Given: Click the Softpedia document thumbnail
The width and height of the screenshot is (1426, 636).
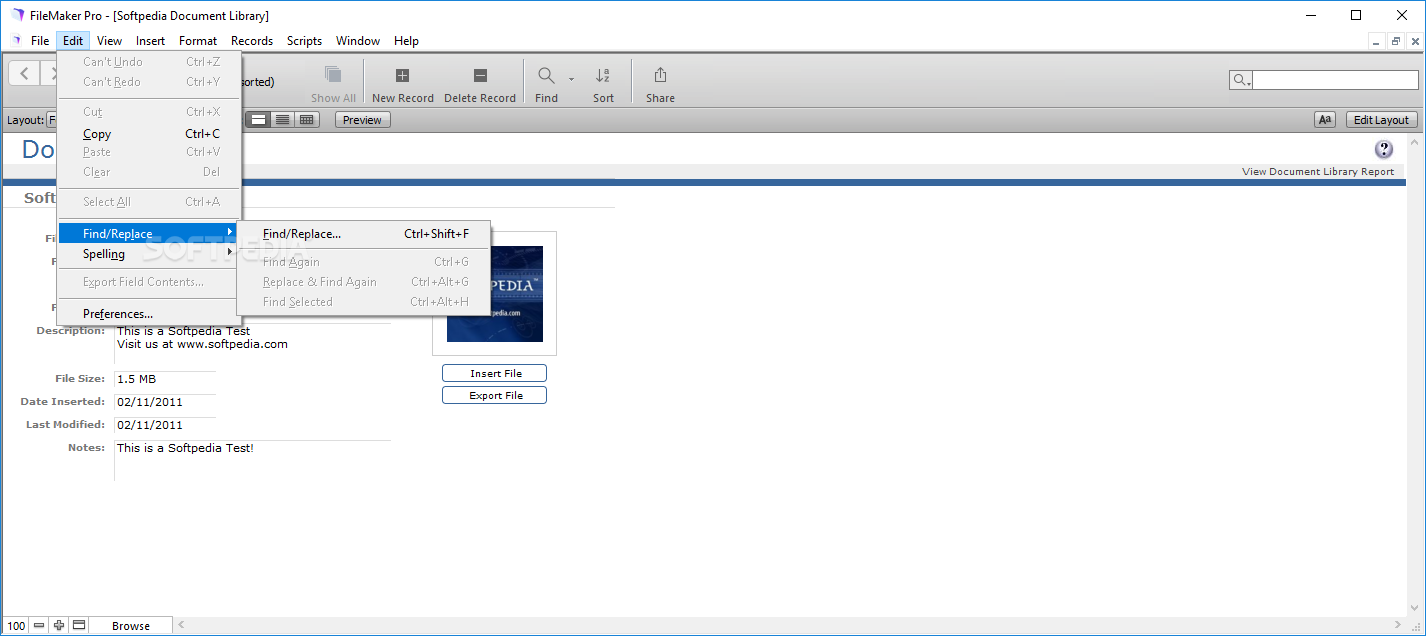Looking at the screenshot, I should point(495,294).
